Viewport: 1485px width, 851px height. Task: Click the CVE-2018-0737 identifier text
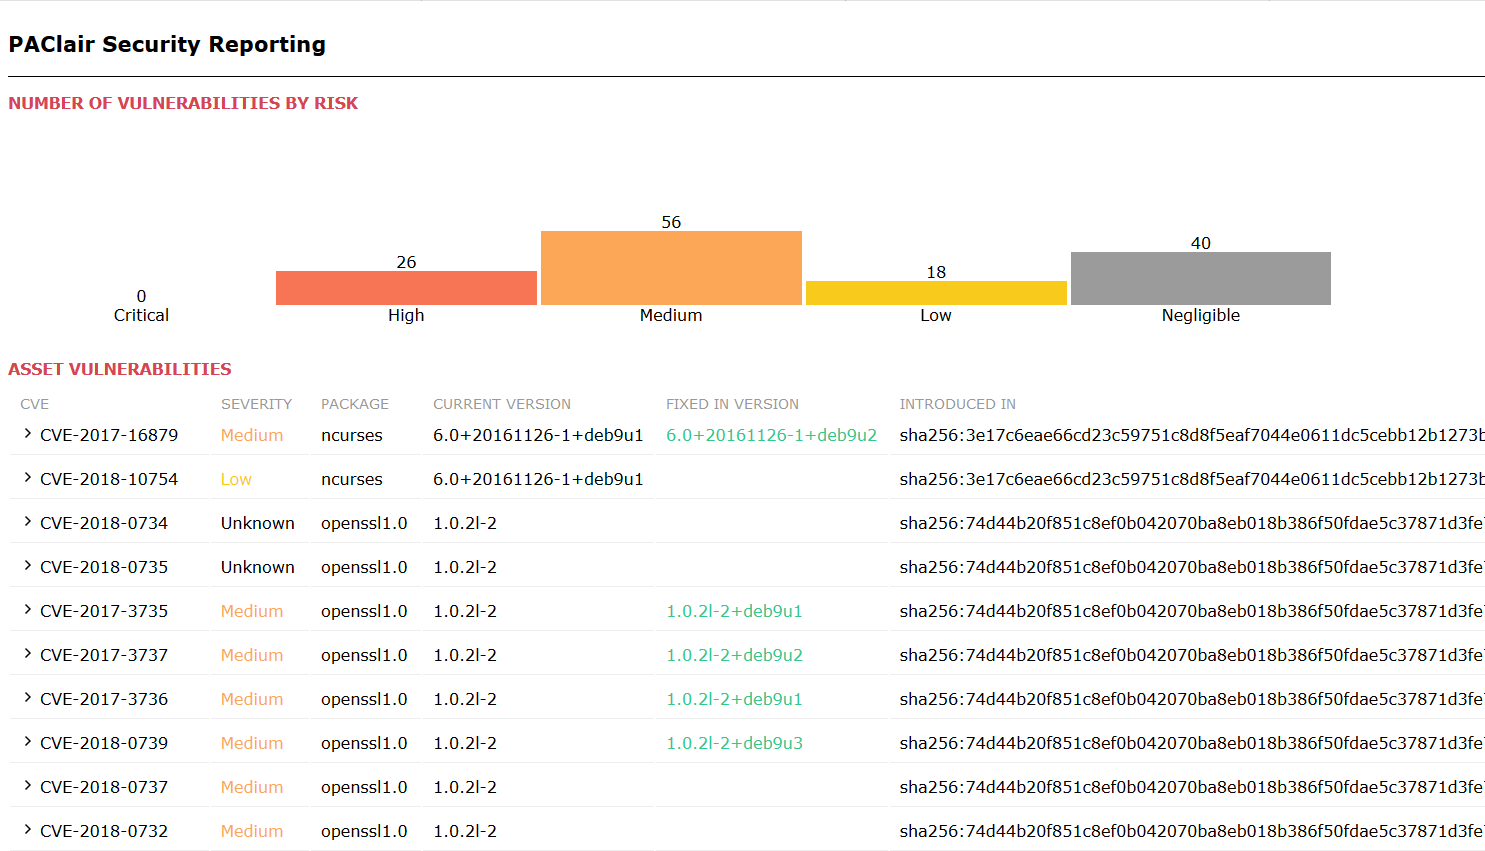coord(104,787)
